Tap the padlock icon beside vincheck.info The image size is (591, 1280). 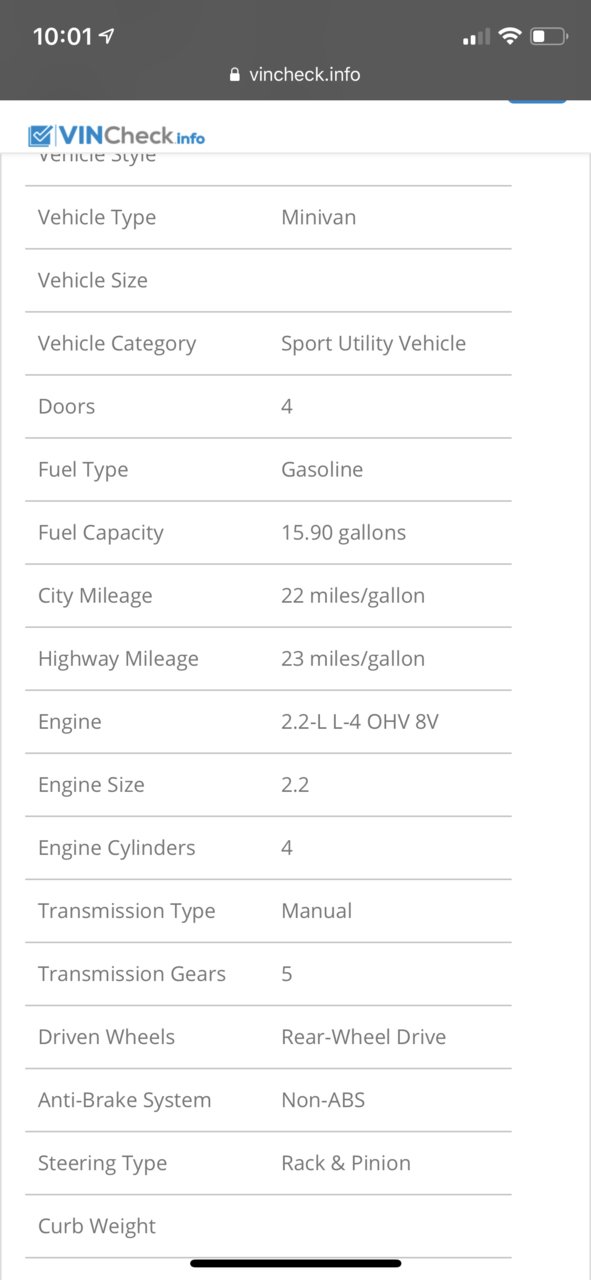(x=235, y=74)
